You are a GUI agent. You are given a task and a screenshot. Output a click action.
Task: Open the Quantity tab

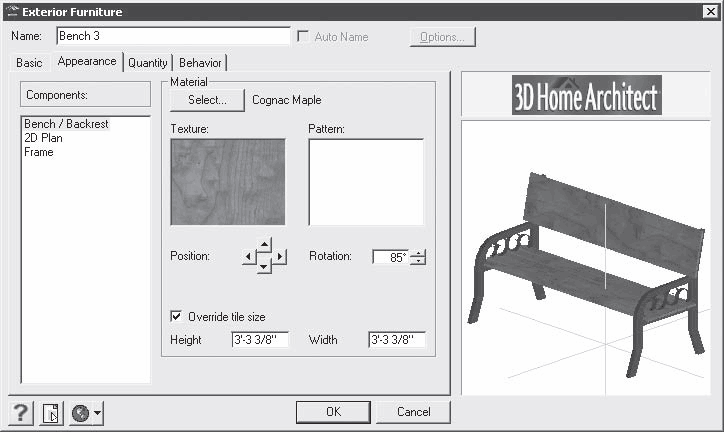[147, 62]
